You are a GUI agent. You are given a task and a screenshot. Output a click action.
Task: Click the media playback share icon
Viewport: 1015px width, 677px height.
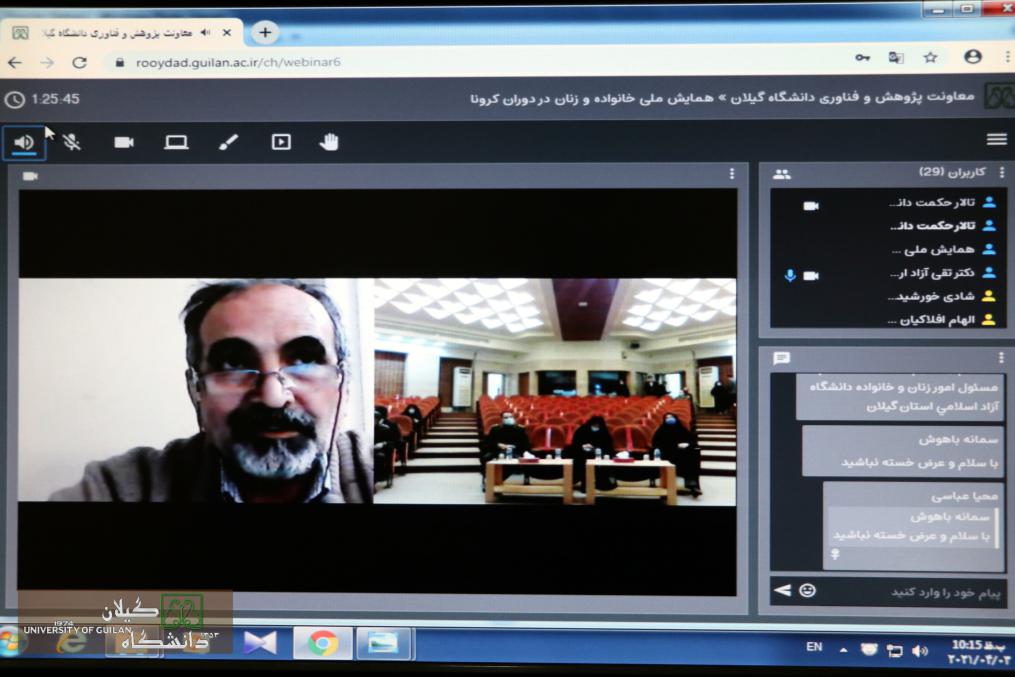[x=281, y=142]
